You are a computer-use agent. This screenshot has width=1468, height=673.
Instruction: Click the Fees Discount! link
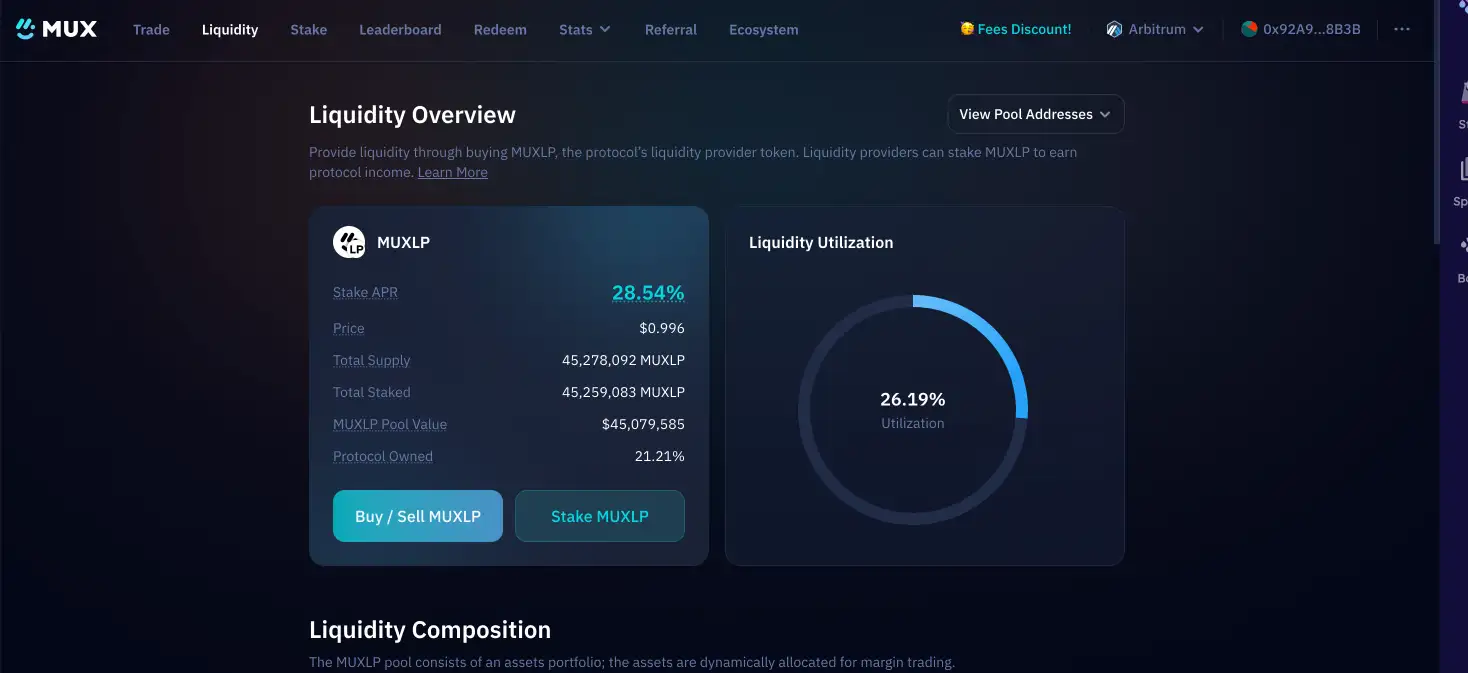tap(1024, 29)
